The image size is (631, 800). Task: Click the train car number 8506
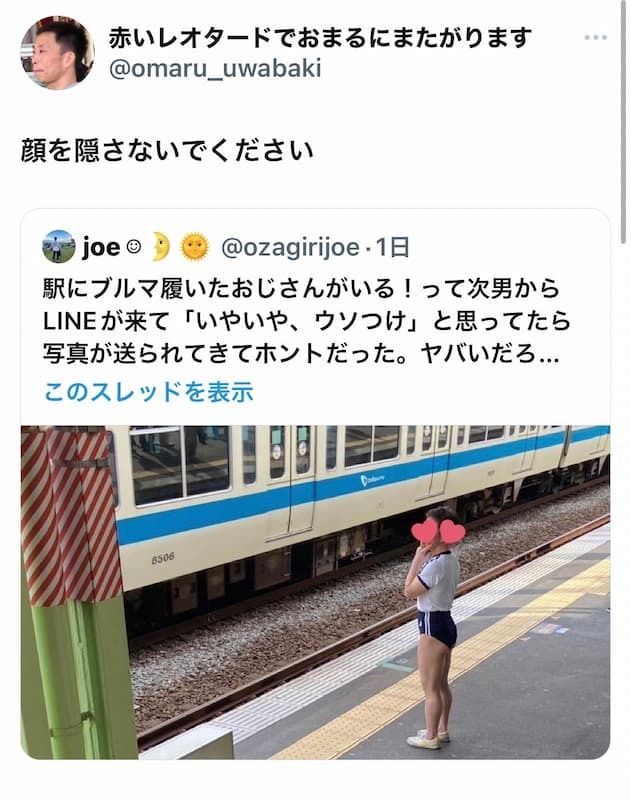tap(163, 559)
